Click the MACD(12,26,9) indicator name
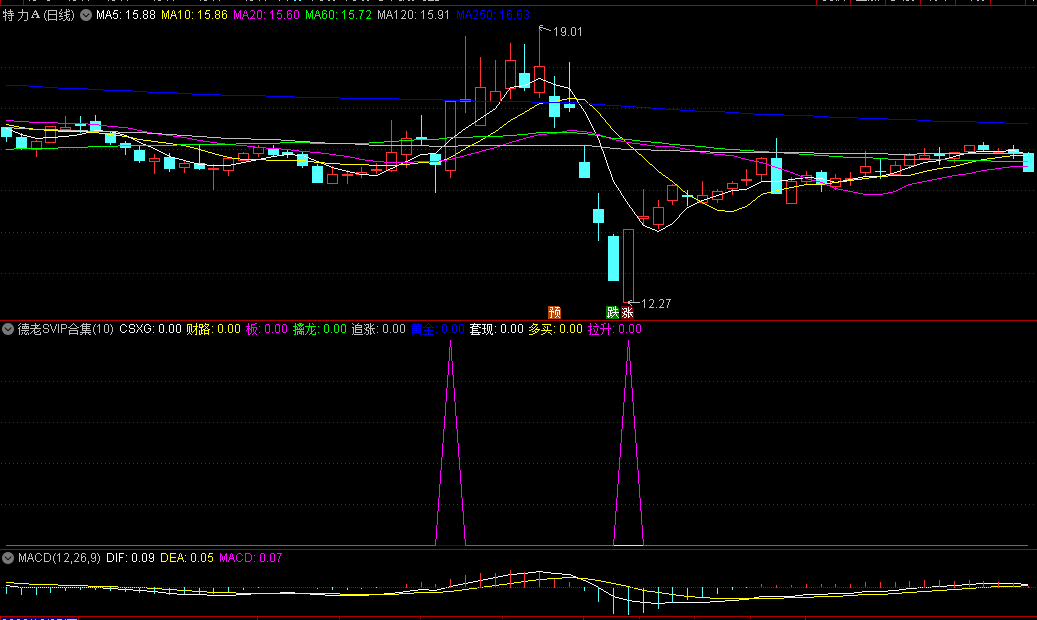Screen dimensions: 1037x620 [59, 557]
